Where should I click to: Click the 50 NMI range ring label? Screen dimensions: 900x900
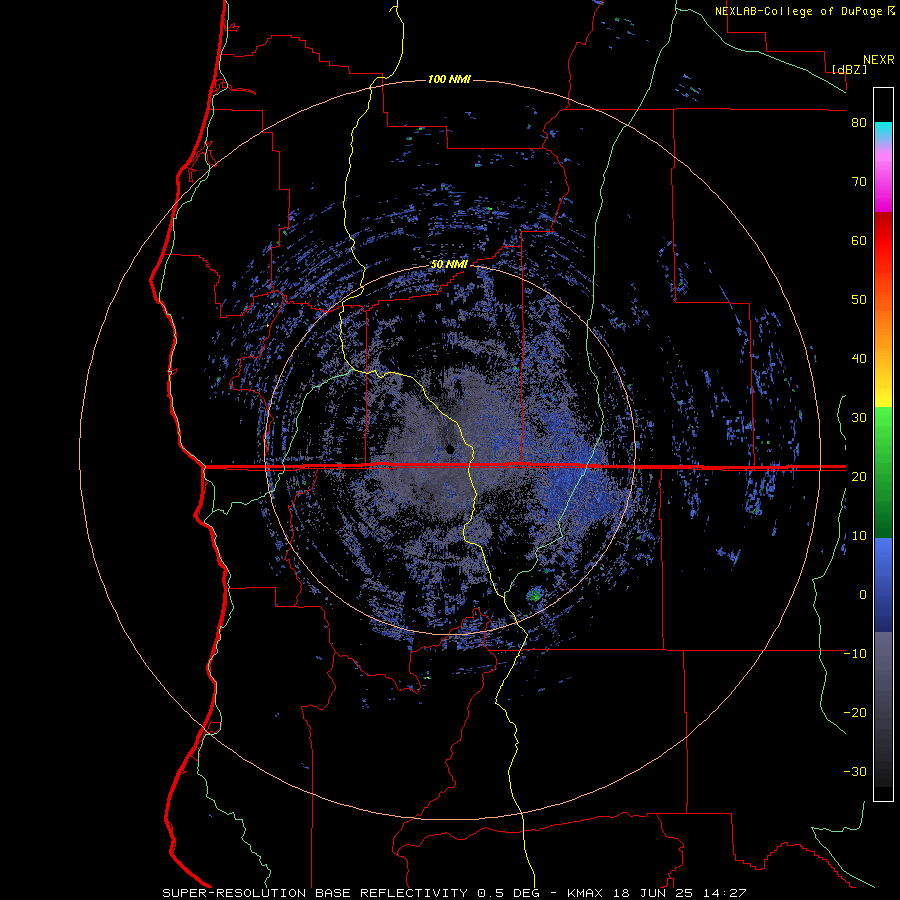449,265
